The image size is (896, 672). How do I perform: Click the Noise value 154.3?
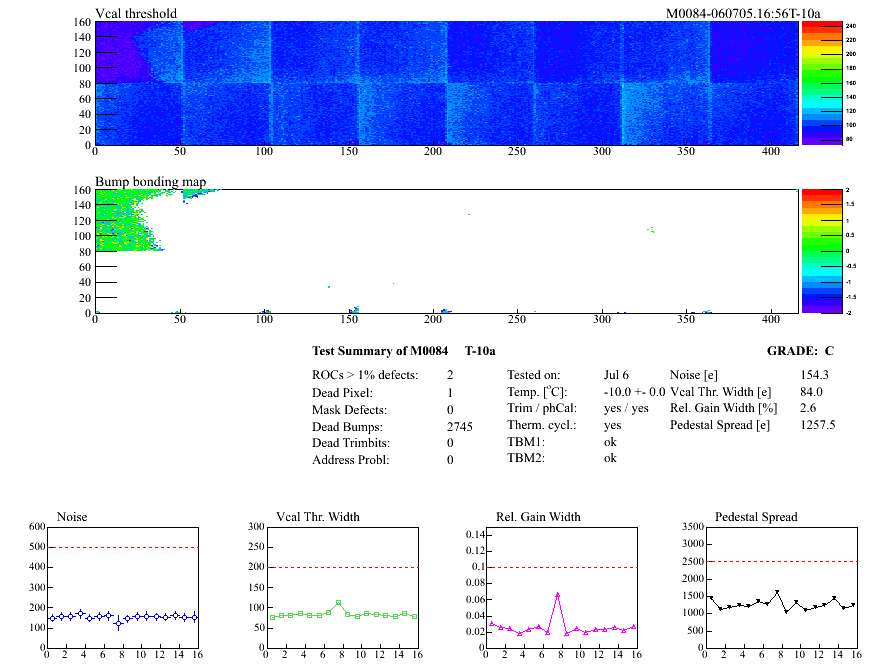[814, 375]
